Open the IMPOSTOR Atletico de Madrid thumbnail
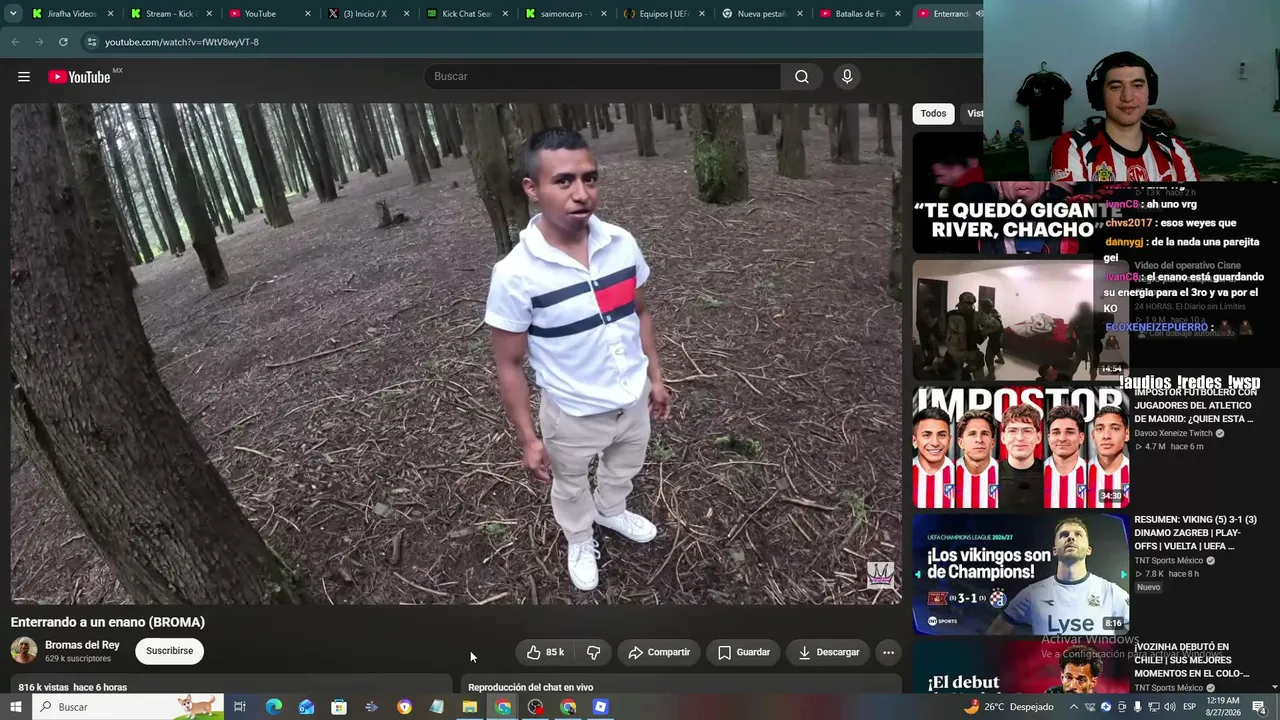 point(1020,448)
